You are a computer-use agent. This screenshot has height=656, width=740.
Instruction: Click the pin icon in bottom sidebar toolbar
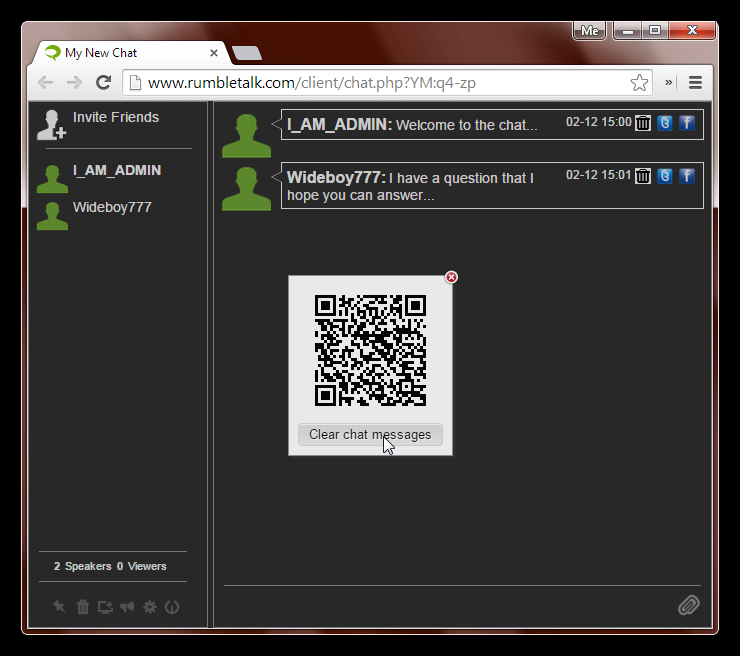tap(59, 607)
